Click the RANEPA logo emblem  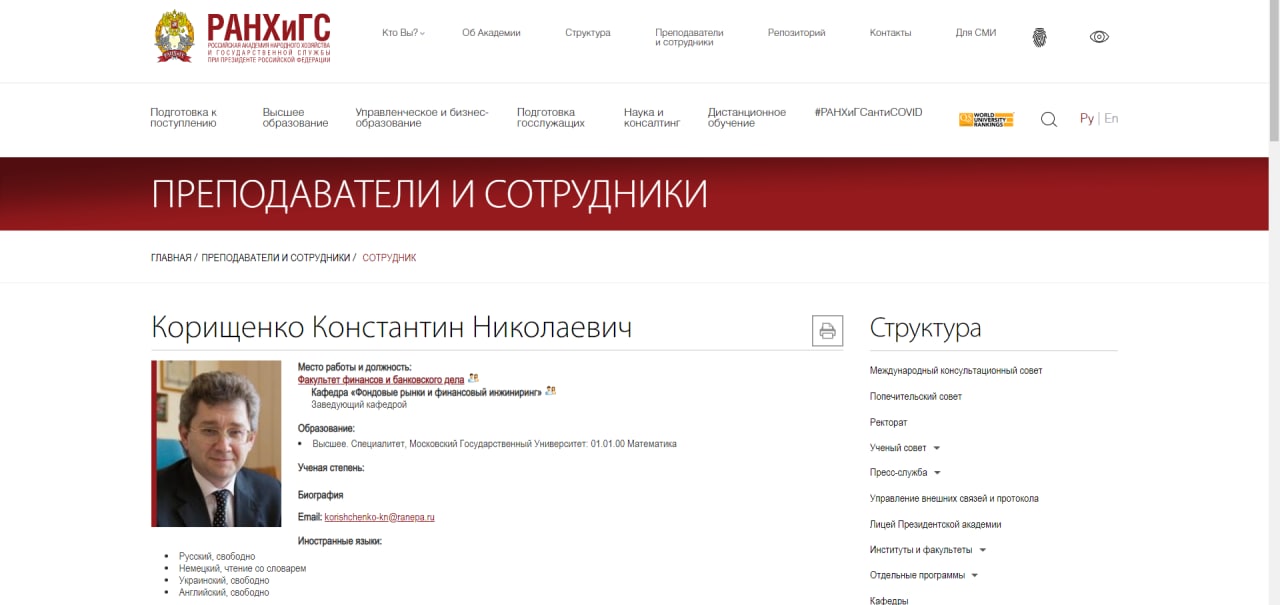[174, 36]
